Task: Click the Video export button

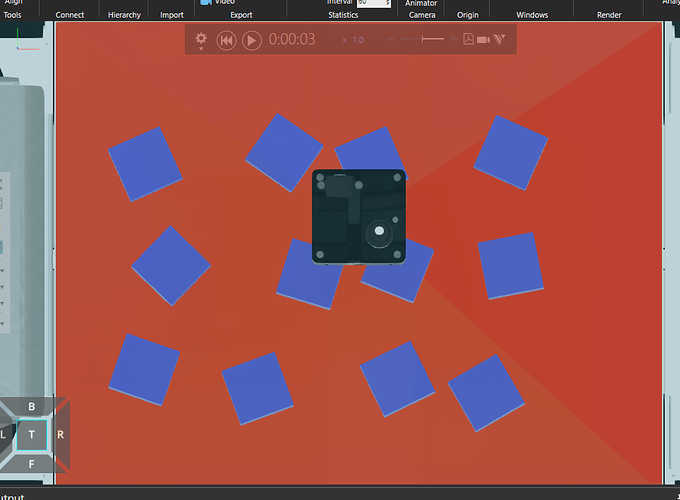Action: click(x=219, y=2)
